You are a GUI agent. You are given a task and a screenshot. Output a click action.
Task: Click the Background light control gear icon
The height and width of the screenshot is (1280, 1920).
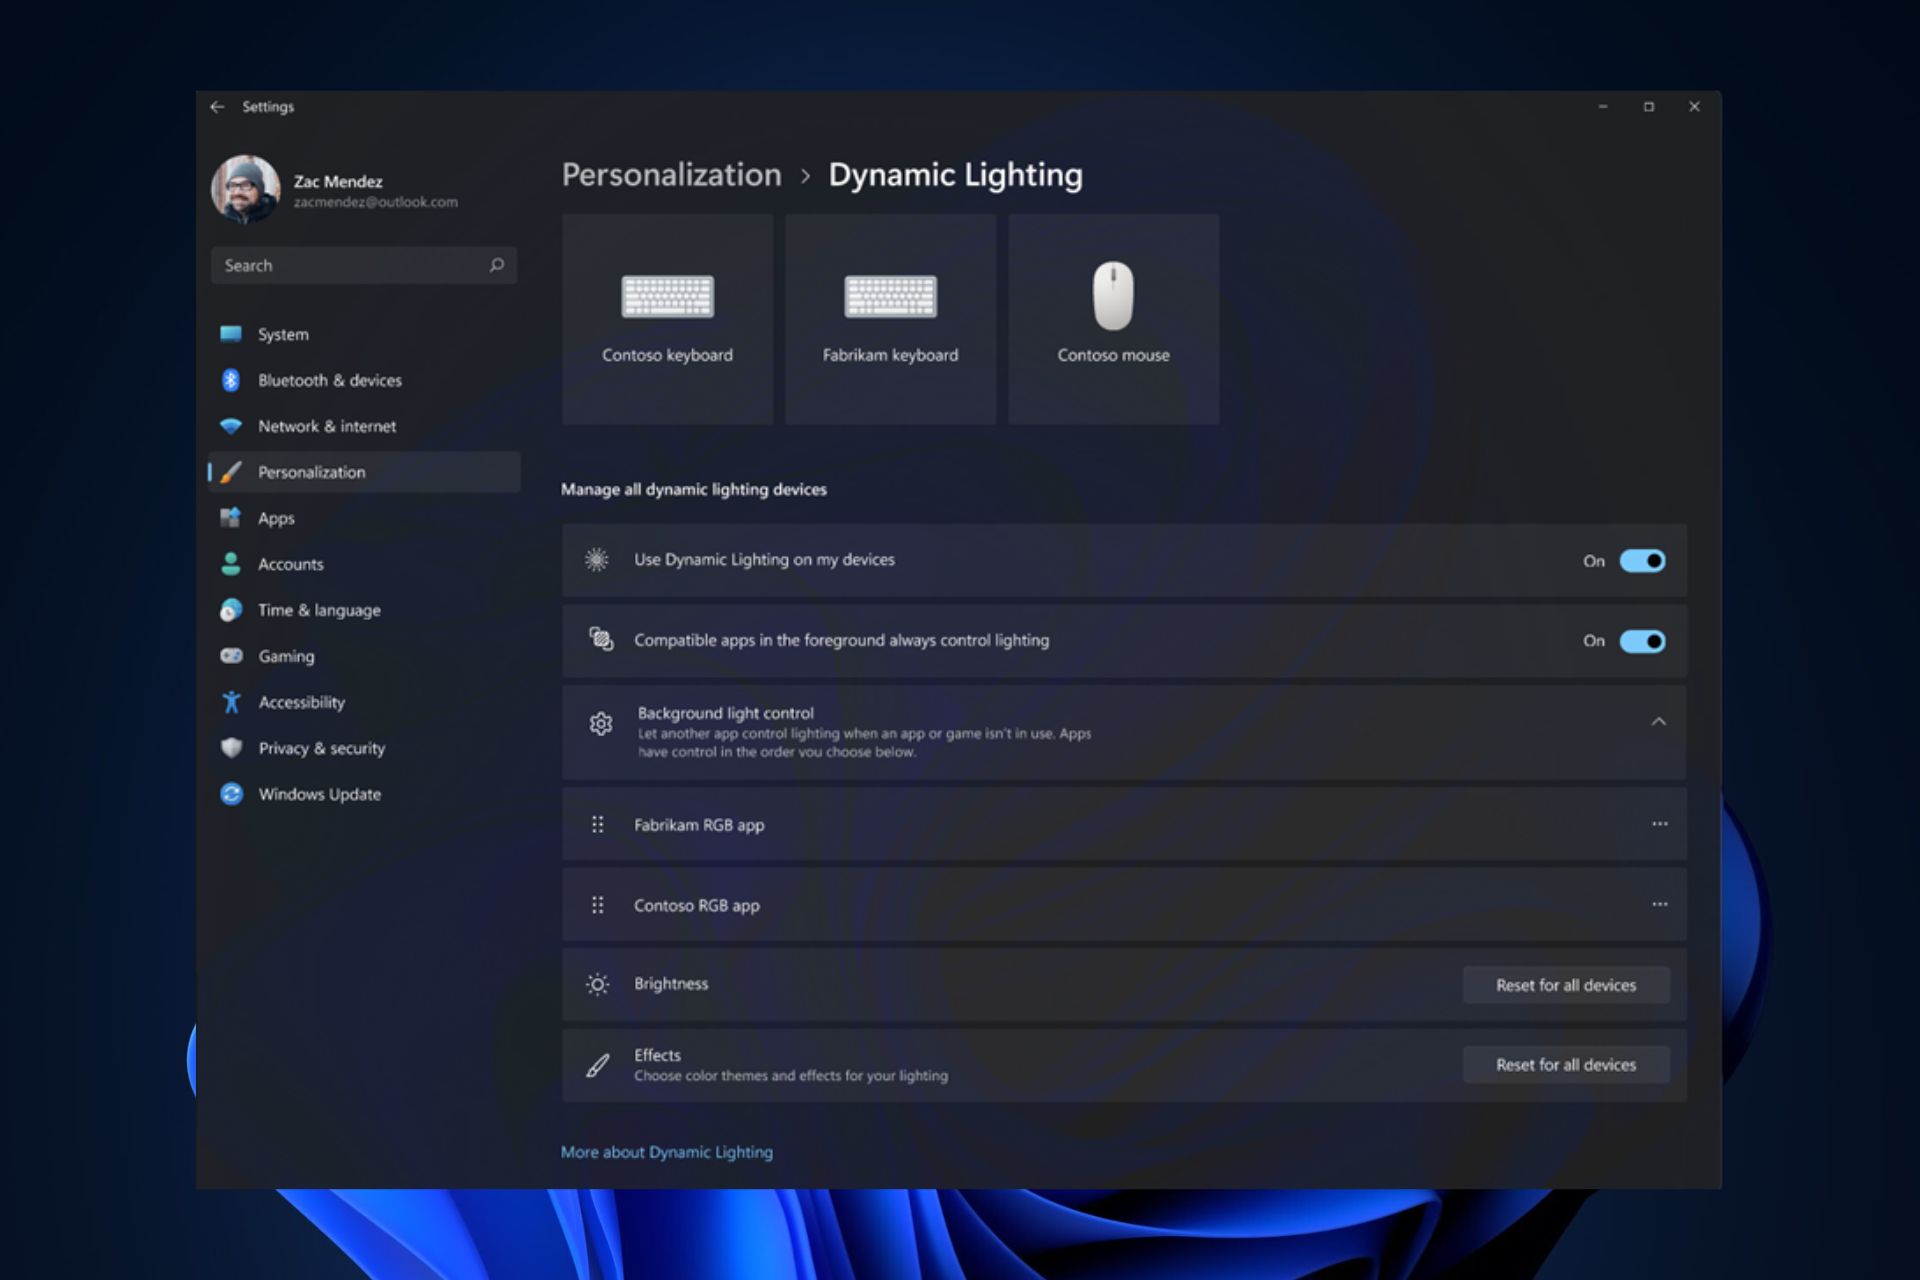pyautogui.click(x=600, y=724)
